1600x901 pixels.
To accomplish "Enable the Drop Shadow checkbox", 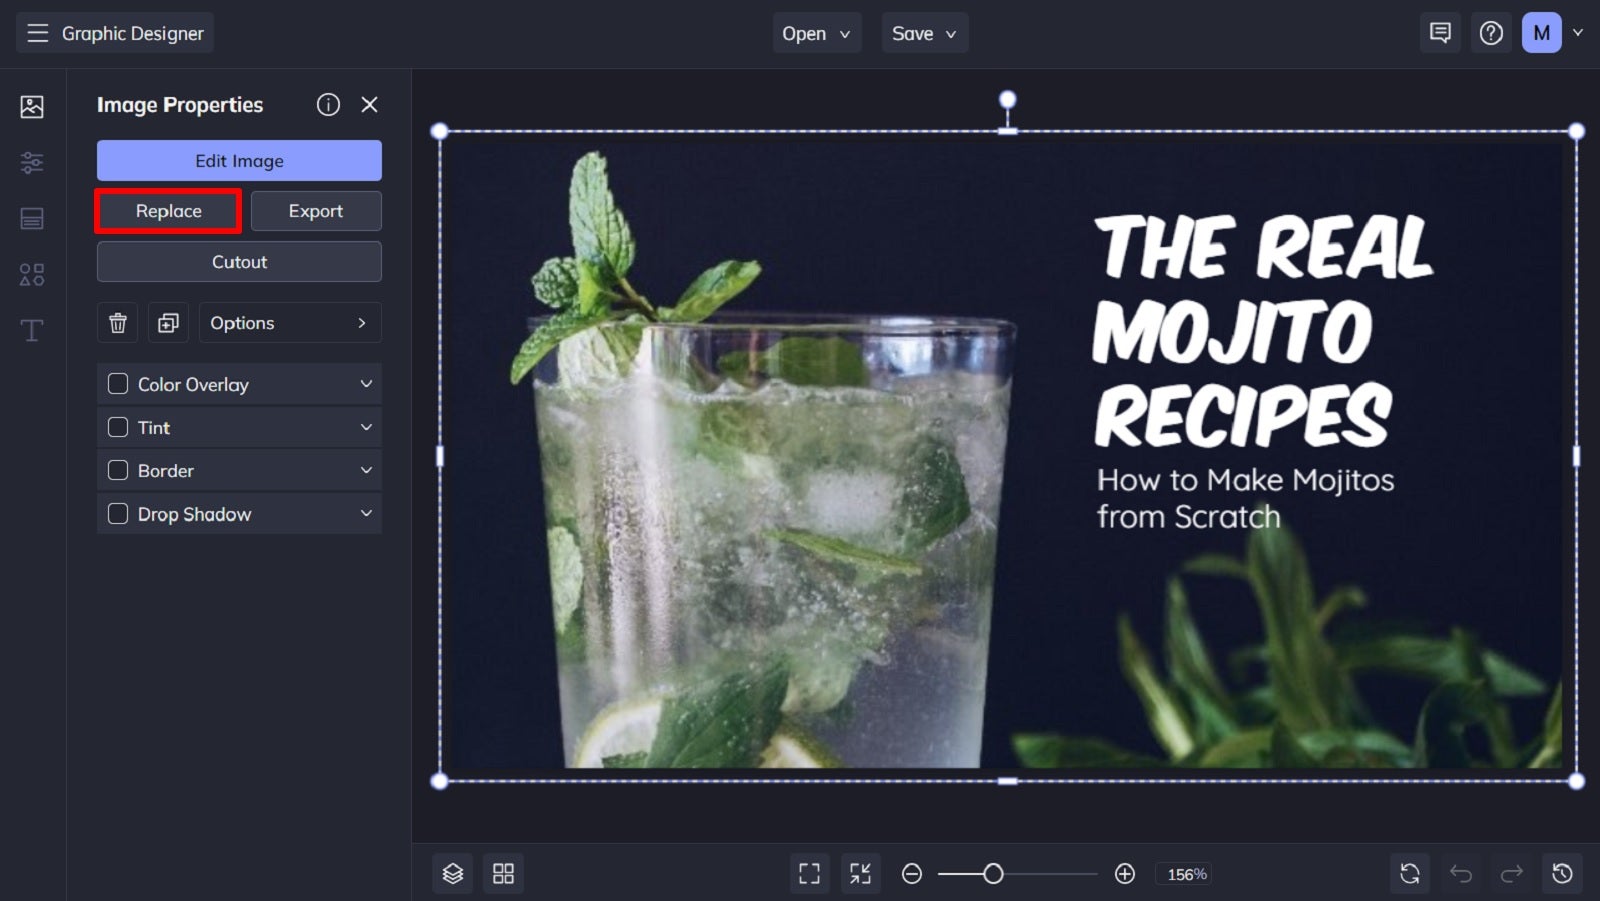I will coord(117,513).
